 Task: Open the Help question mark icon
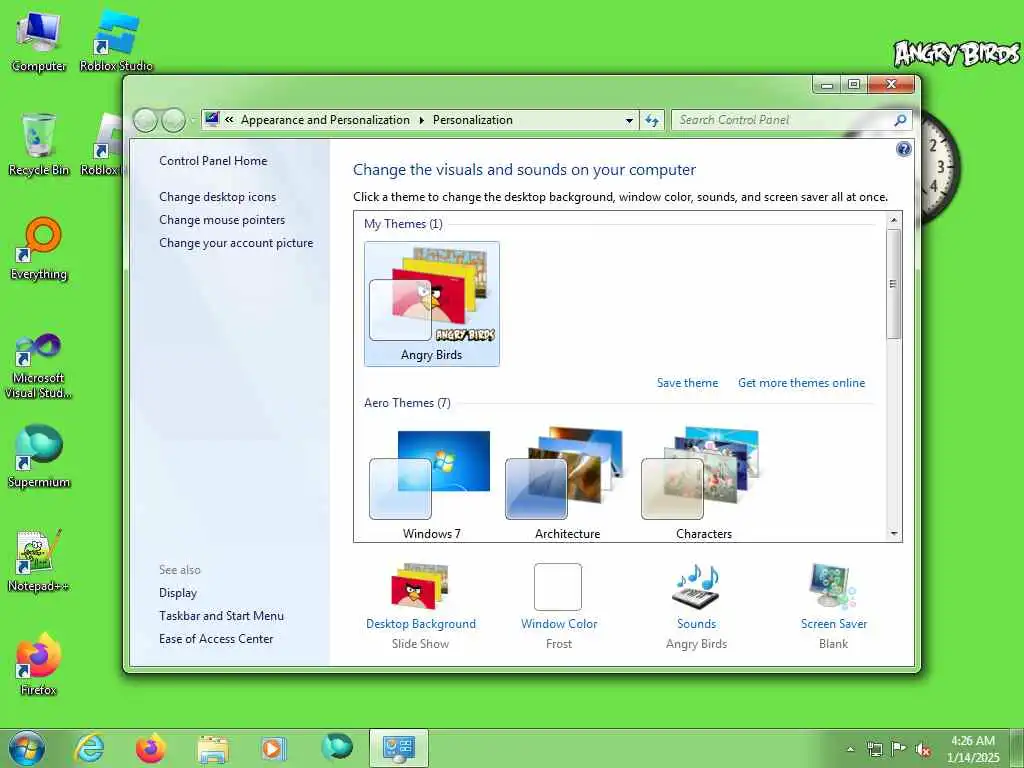point(903,150)
